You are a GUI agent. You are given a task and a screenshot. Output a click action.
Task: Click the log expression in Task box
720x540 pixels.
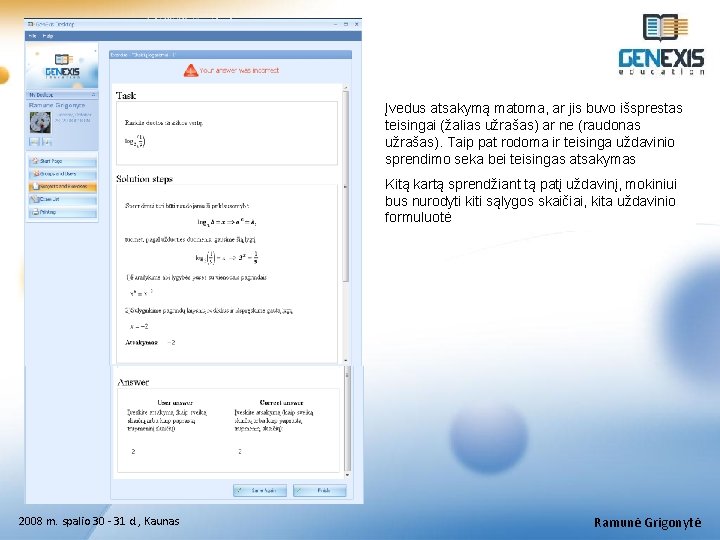[135, 141]
